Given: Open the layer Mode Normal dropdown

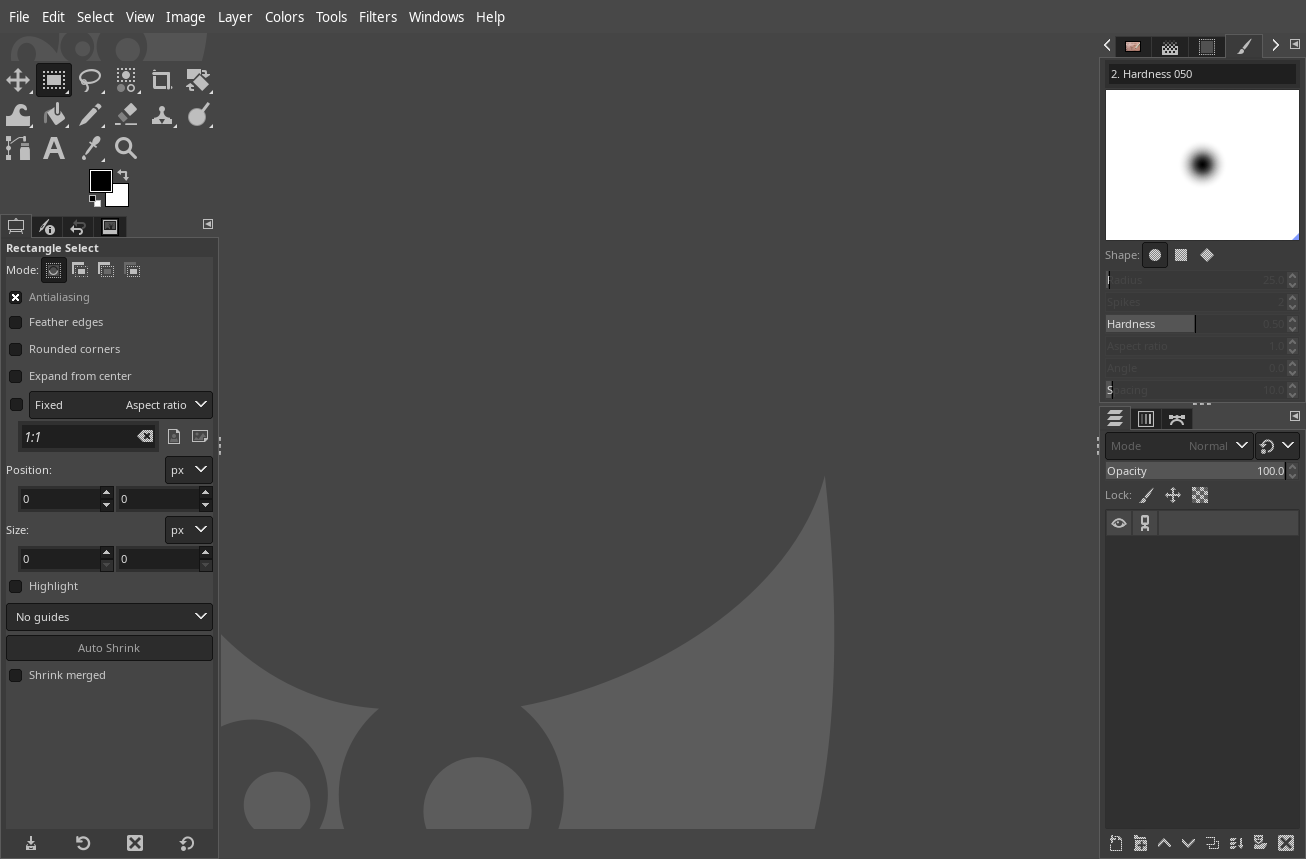Looking at the screenshot, I should coord(1178,446).
